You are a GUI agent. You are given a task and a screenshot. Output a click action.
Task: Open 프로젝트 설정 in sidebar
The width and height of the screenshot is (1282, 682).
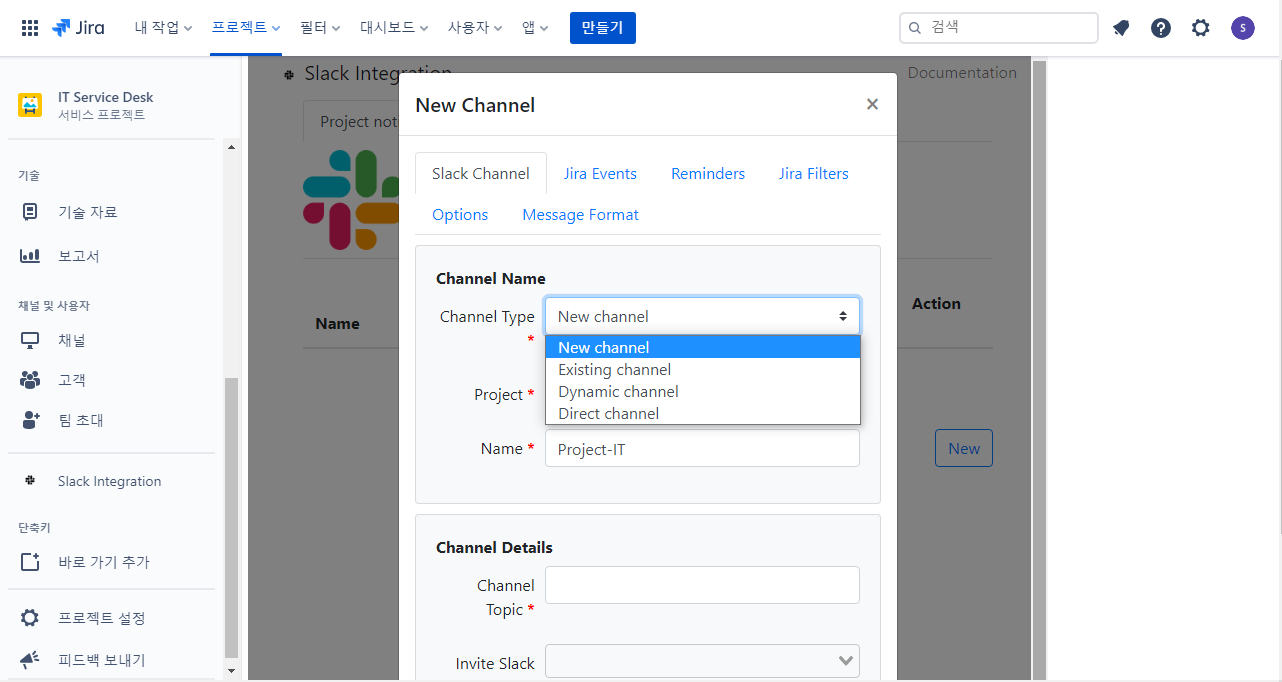point(101,618)
